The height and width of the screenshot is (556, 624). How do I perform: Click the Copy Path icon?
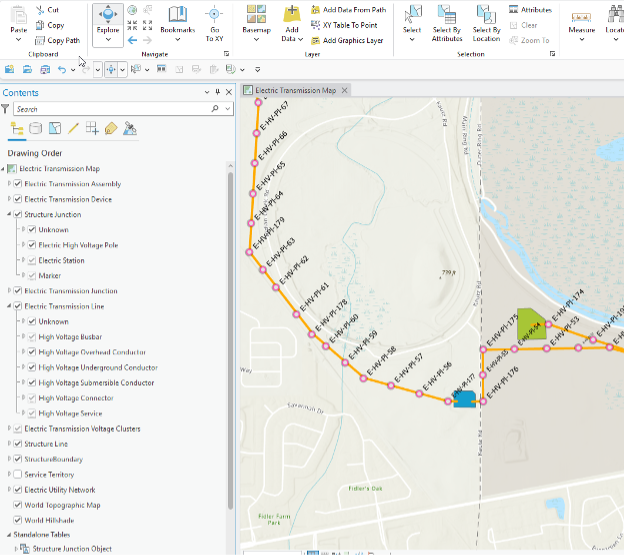coord(40,41)
